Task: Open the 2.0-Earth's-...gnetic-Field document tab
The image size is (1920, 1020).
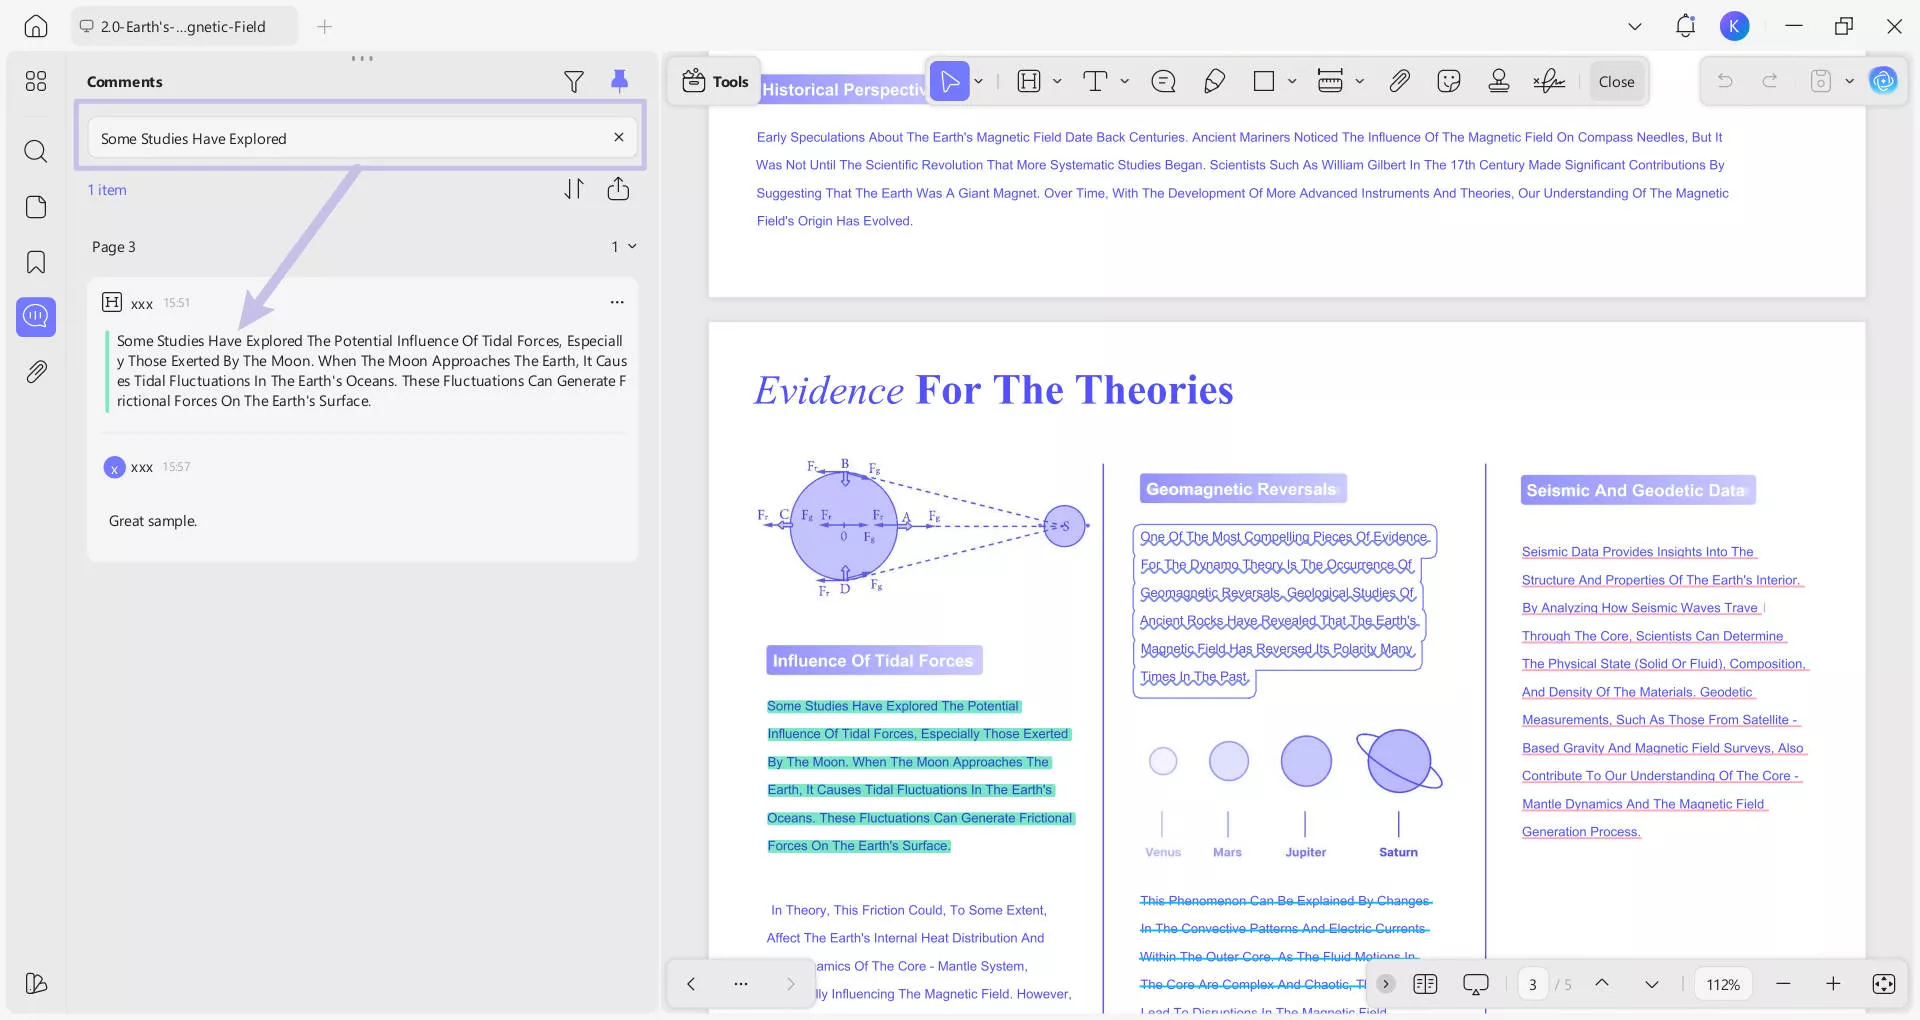Action: tap(183, 27)
